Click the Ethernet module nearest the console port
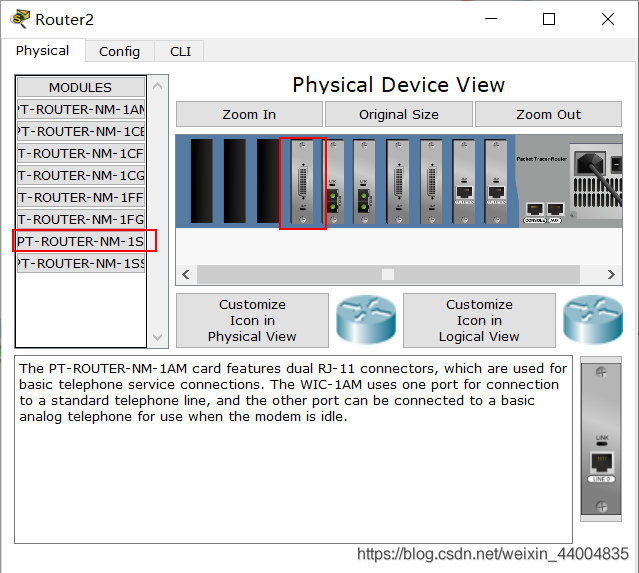This screenshot has height=573, width=639. coord(496,182)
